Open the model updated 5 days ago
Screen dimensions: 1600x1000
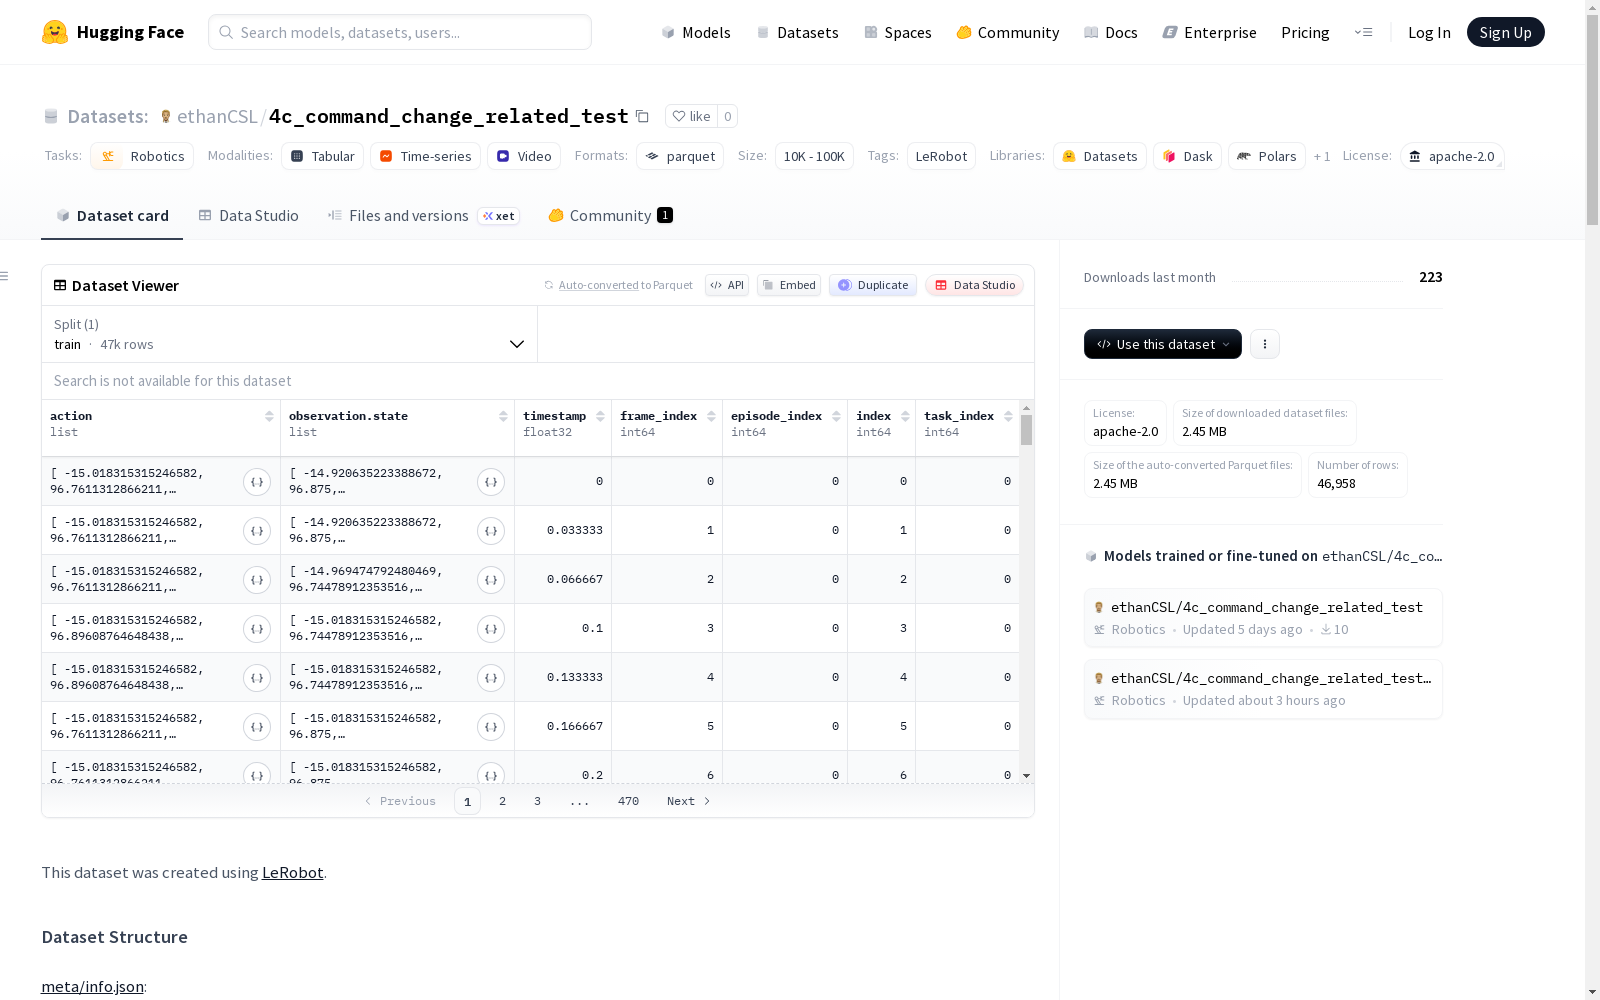click(1263, 618)
